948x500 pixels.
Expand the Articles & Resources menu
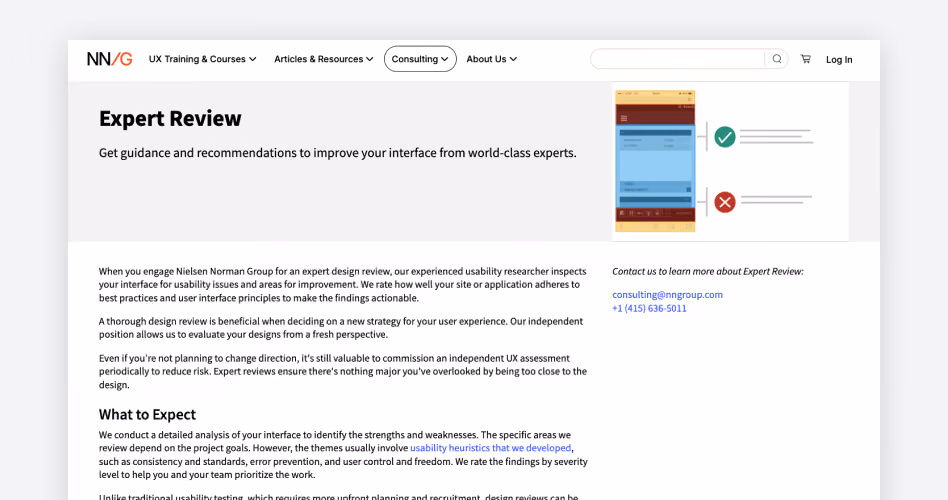tap(323, 59)
